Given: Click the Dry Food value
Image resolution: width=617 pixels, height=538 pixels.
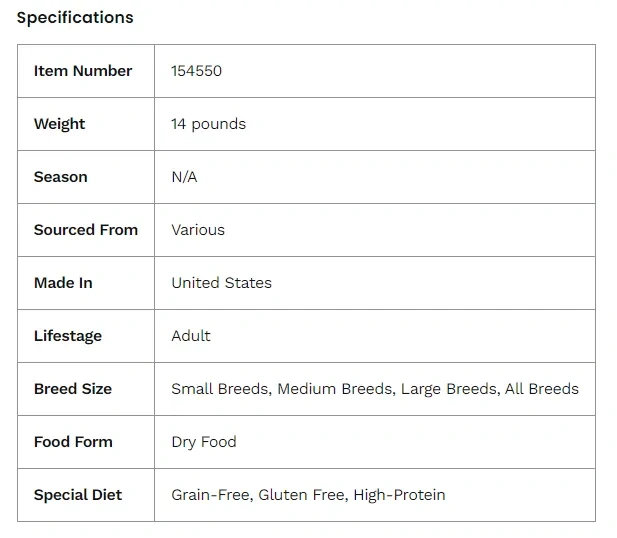Looking at the screenshot, I should tap(204, 442).
